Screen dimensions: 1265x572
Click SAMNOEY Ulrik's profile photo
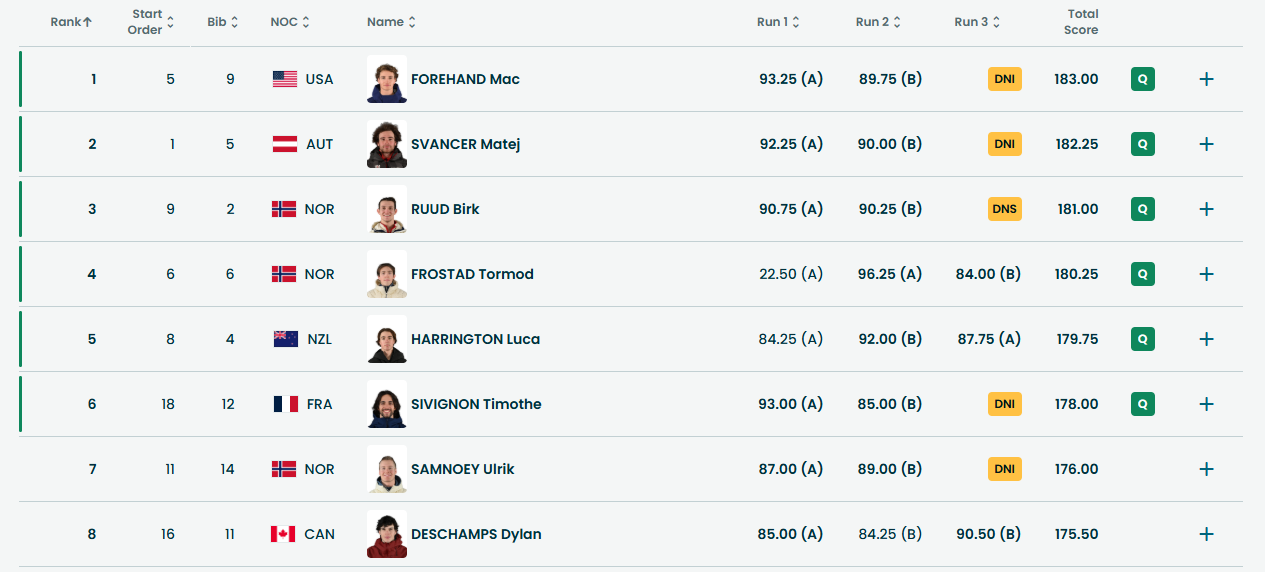pos(387,469)
